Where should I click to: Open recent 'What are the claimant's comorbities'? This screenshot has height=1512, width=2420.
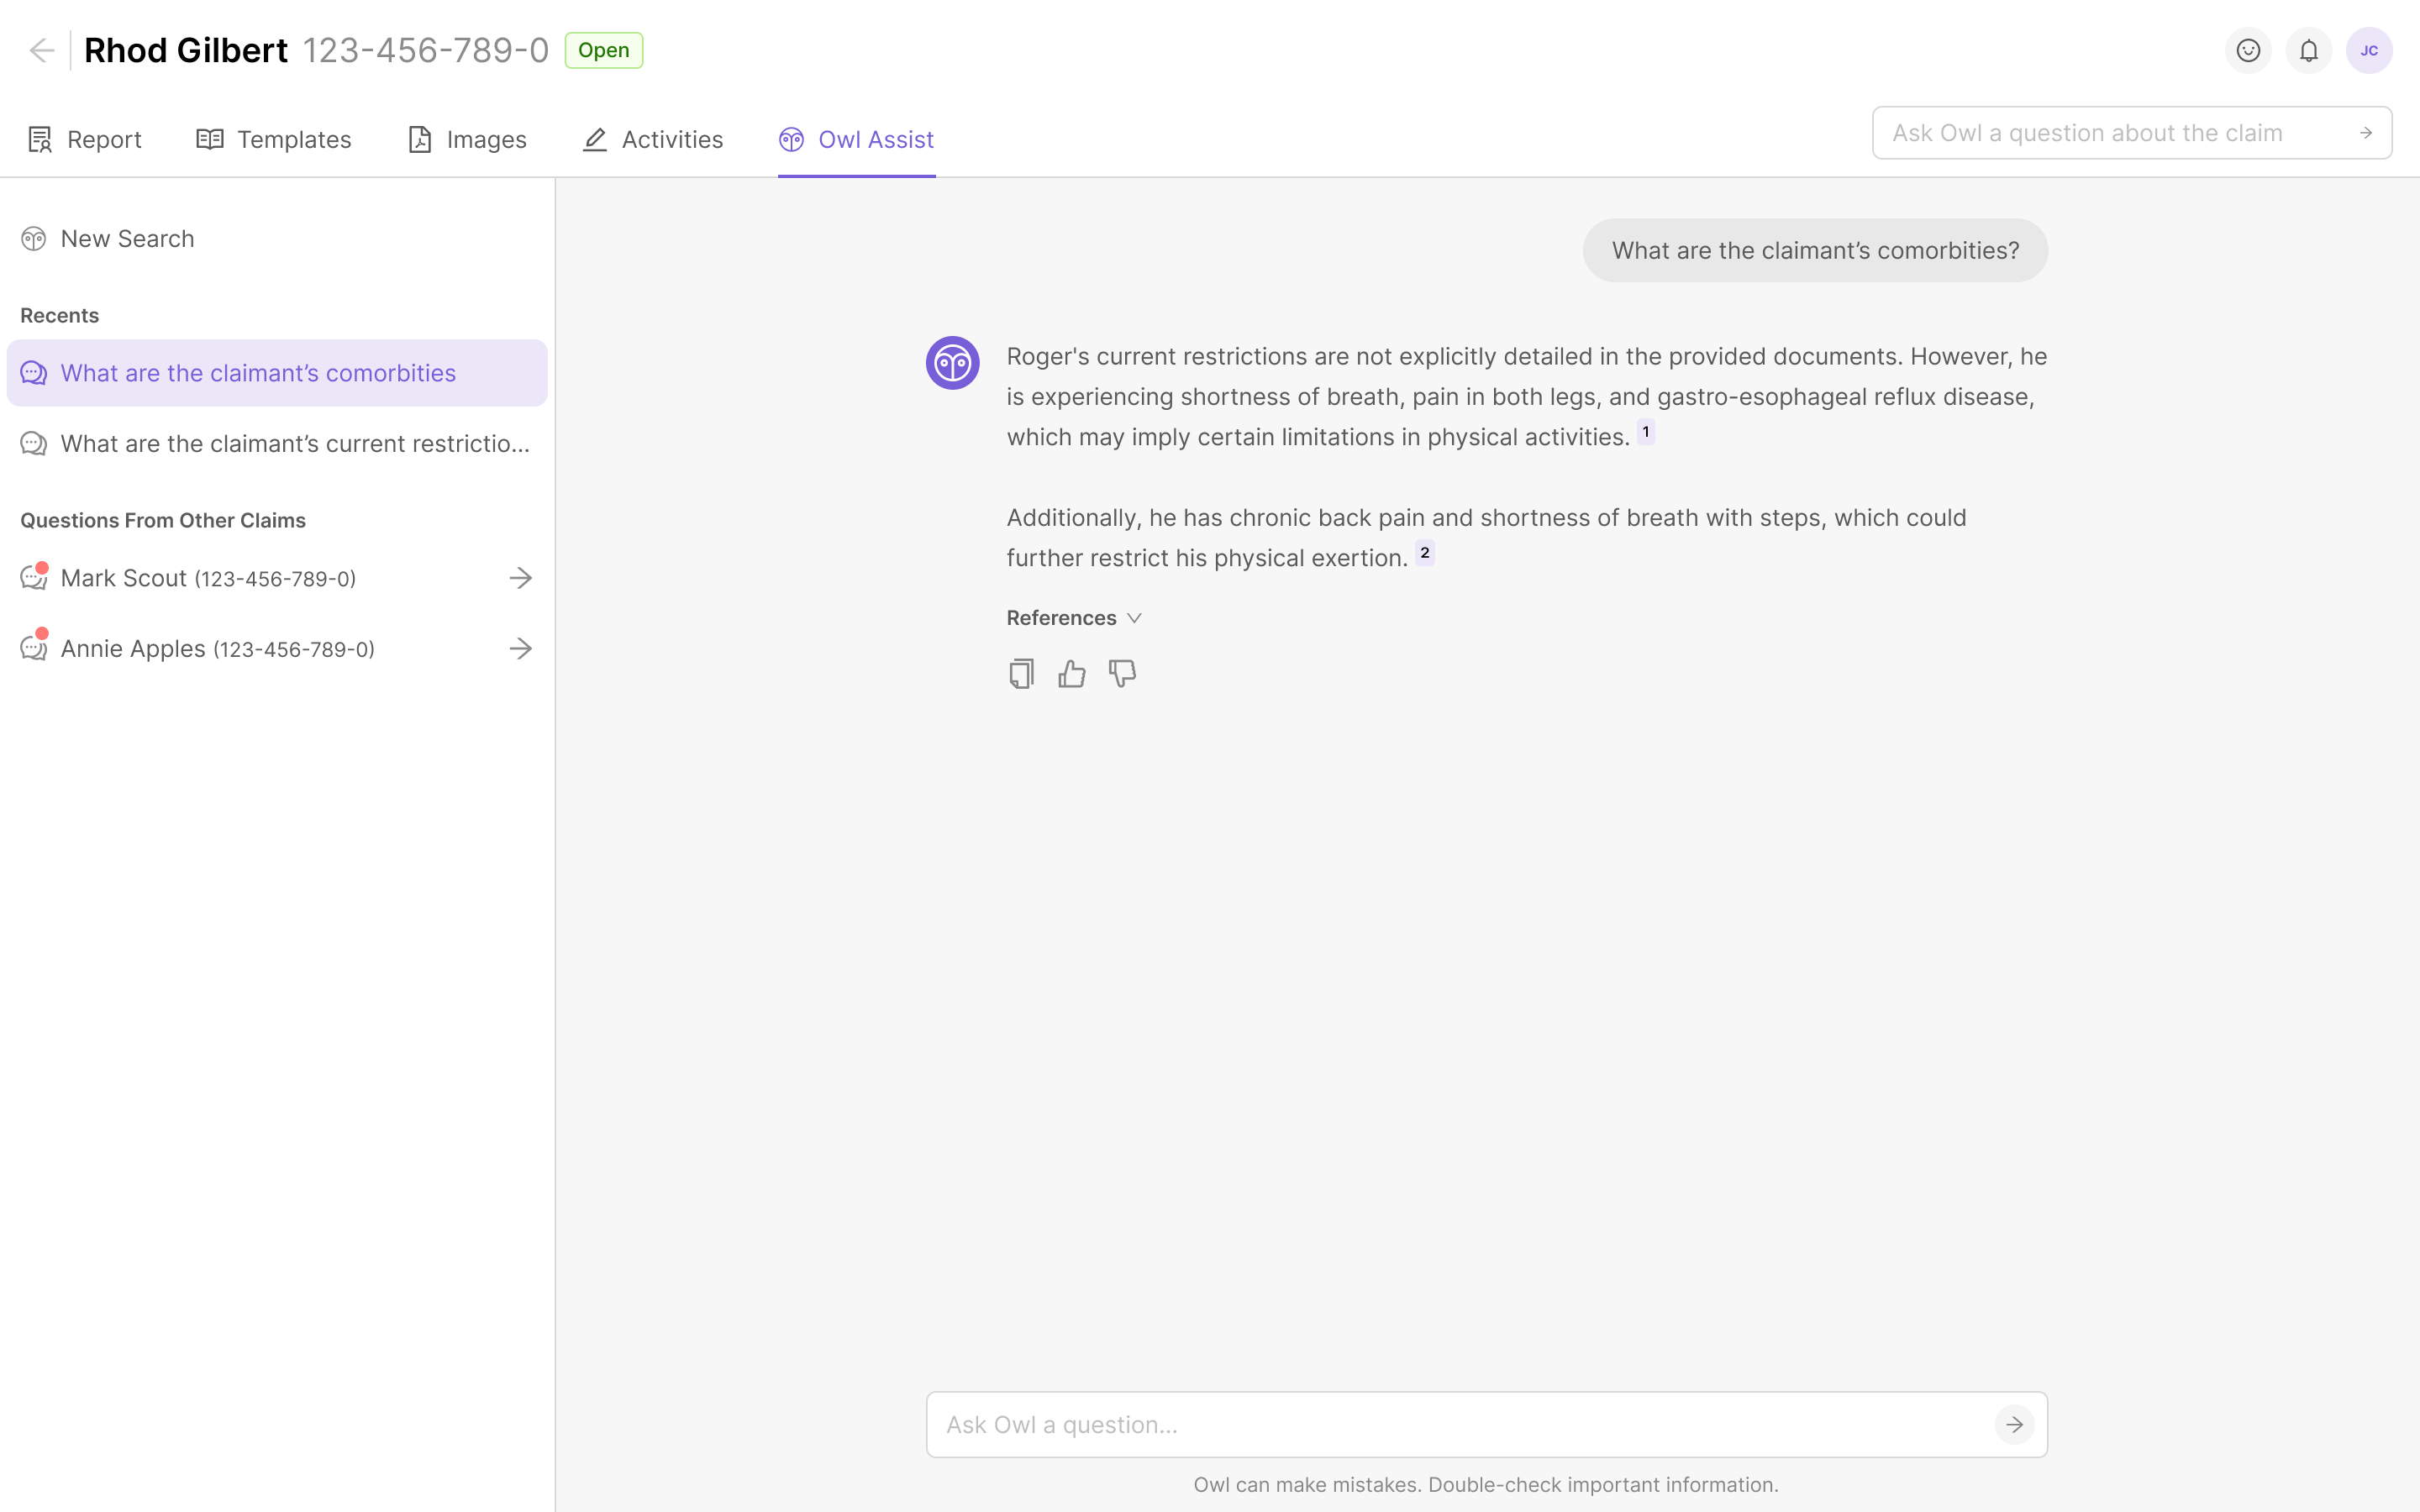pos(277,373)
